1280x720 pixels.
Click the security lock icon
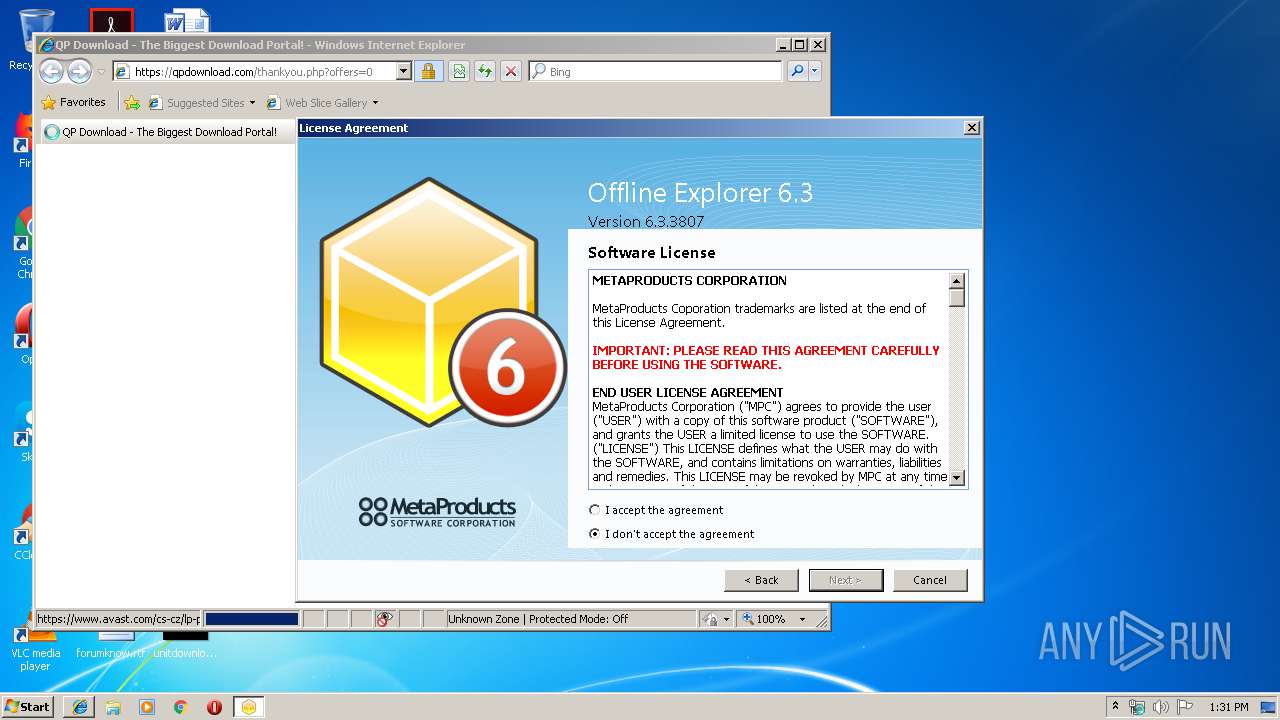point(428,72)
